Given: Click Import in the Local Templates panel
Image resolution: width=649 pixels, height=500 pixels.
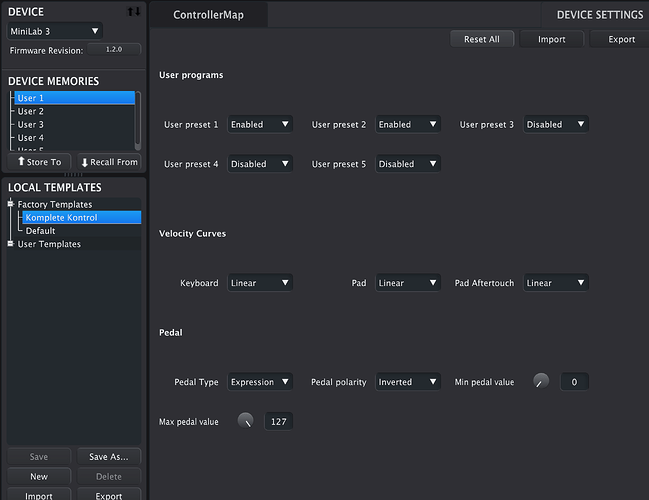Looking at the screenshot, I should (39, 495).
